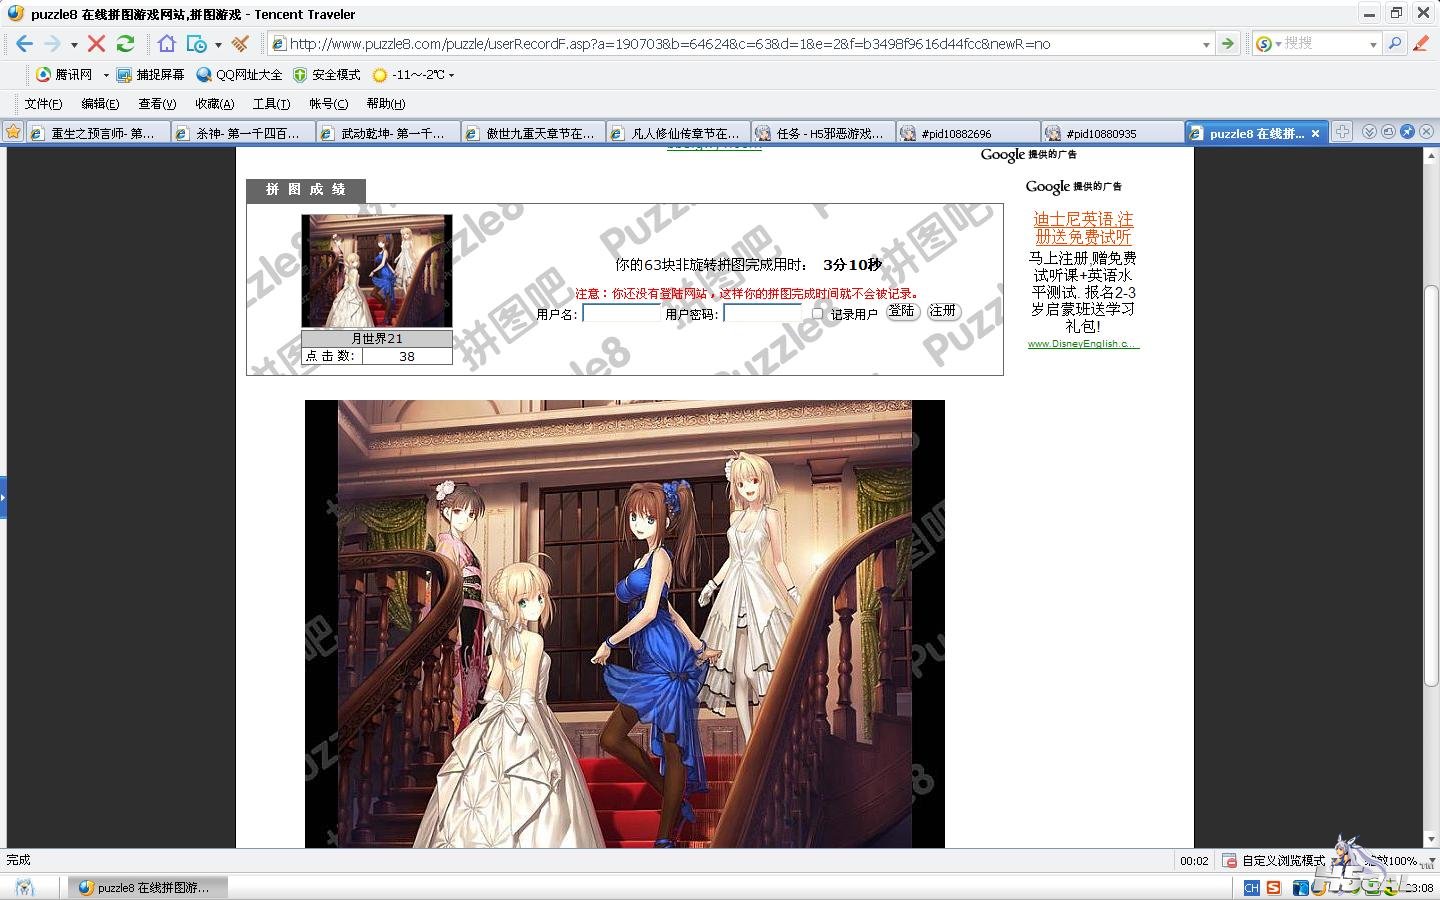Open the history clock icon in toolbar
The height and width of the screenshot is (900, 1440).
pos(197,44)
